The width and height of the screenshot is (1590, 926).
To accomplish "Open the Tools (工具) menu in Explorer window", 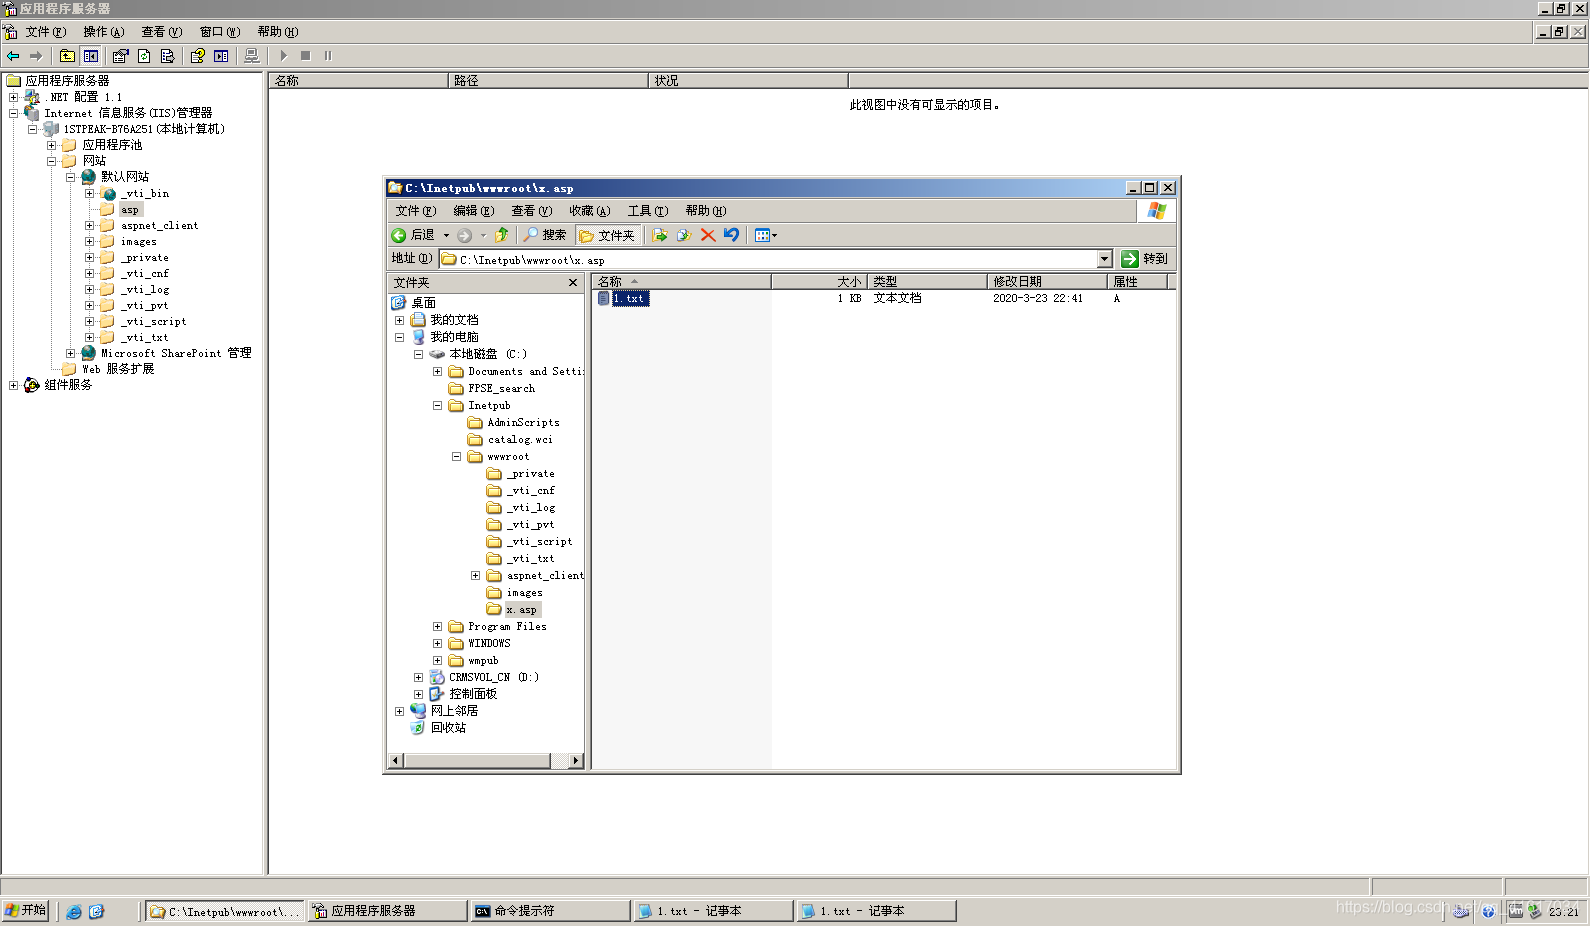I will coord(648,211).
